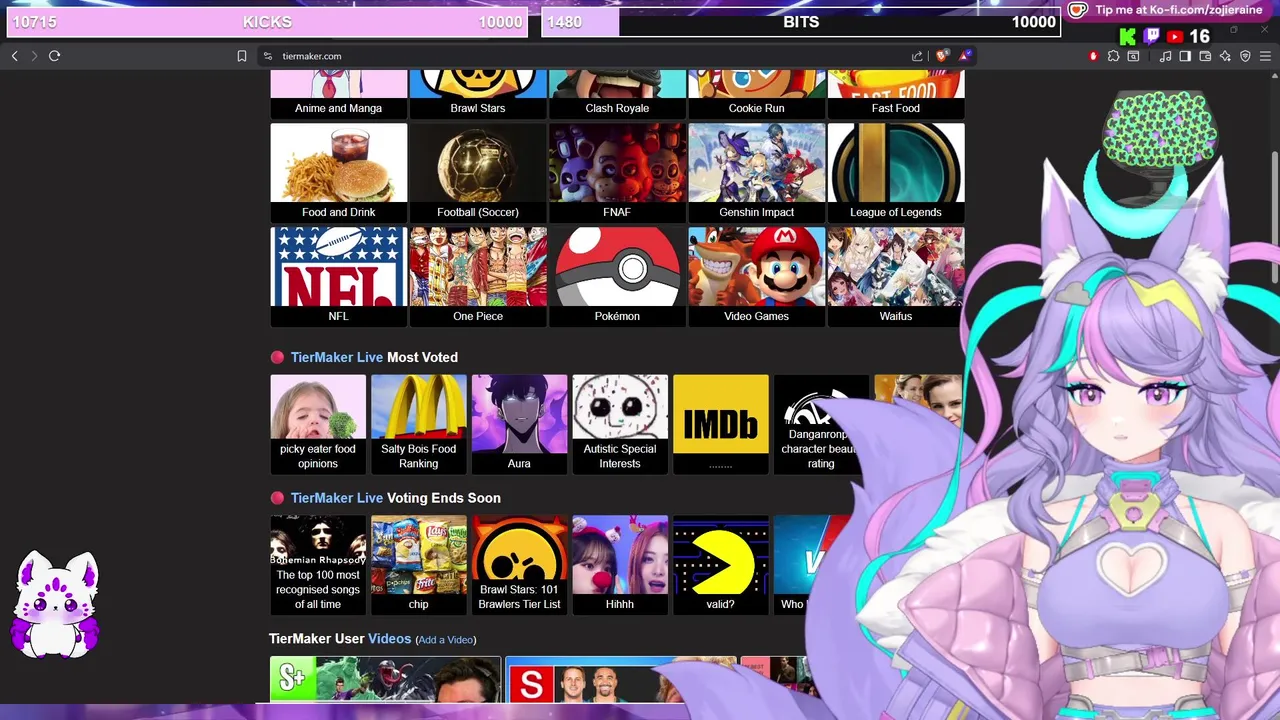Choose the Video Games category tile
This screenshot has height=720, width=1280.
756,277
